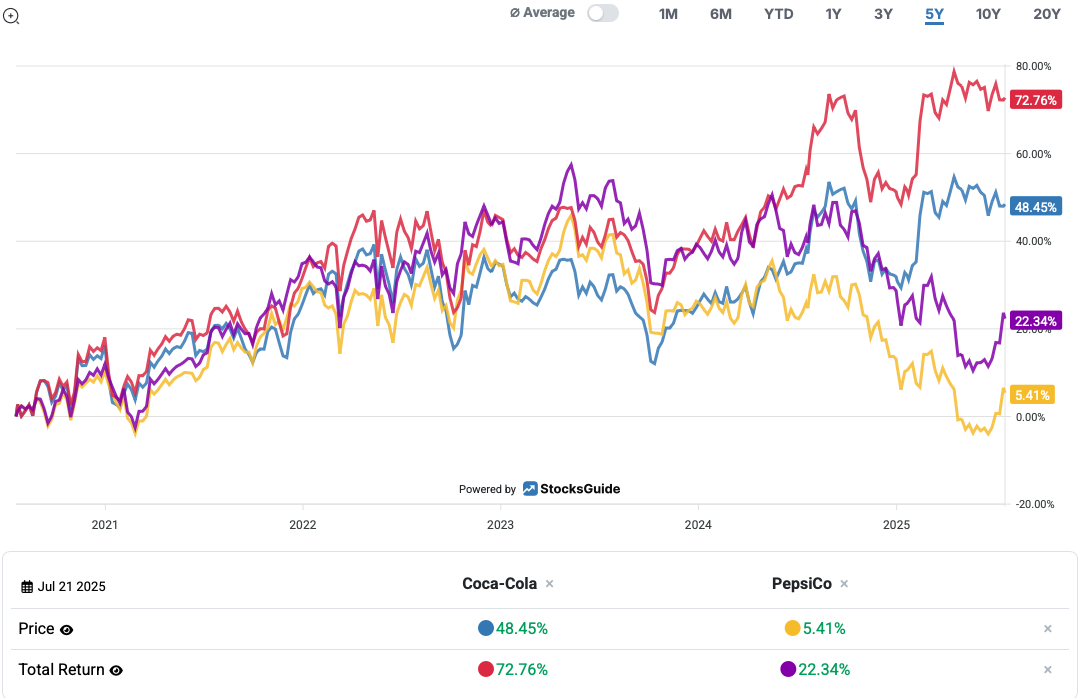Screen dimensions: 1085x698
Task: Click the Coca-Cola column header
Action: pos(500,584)
